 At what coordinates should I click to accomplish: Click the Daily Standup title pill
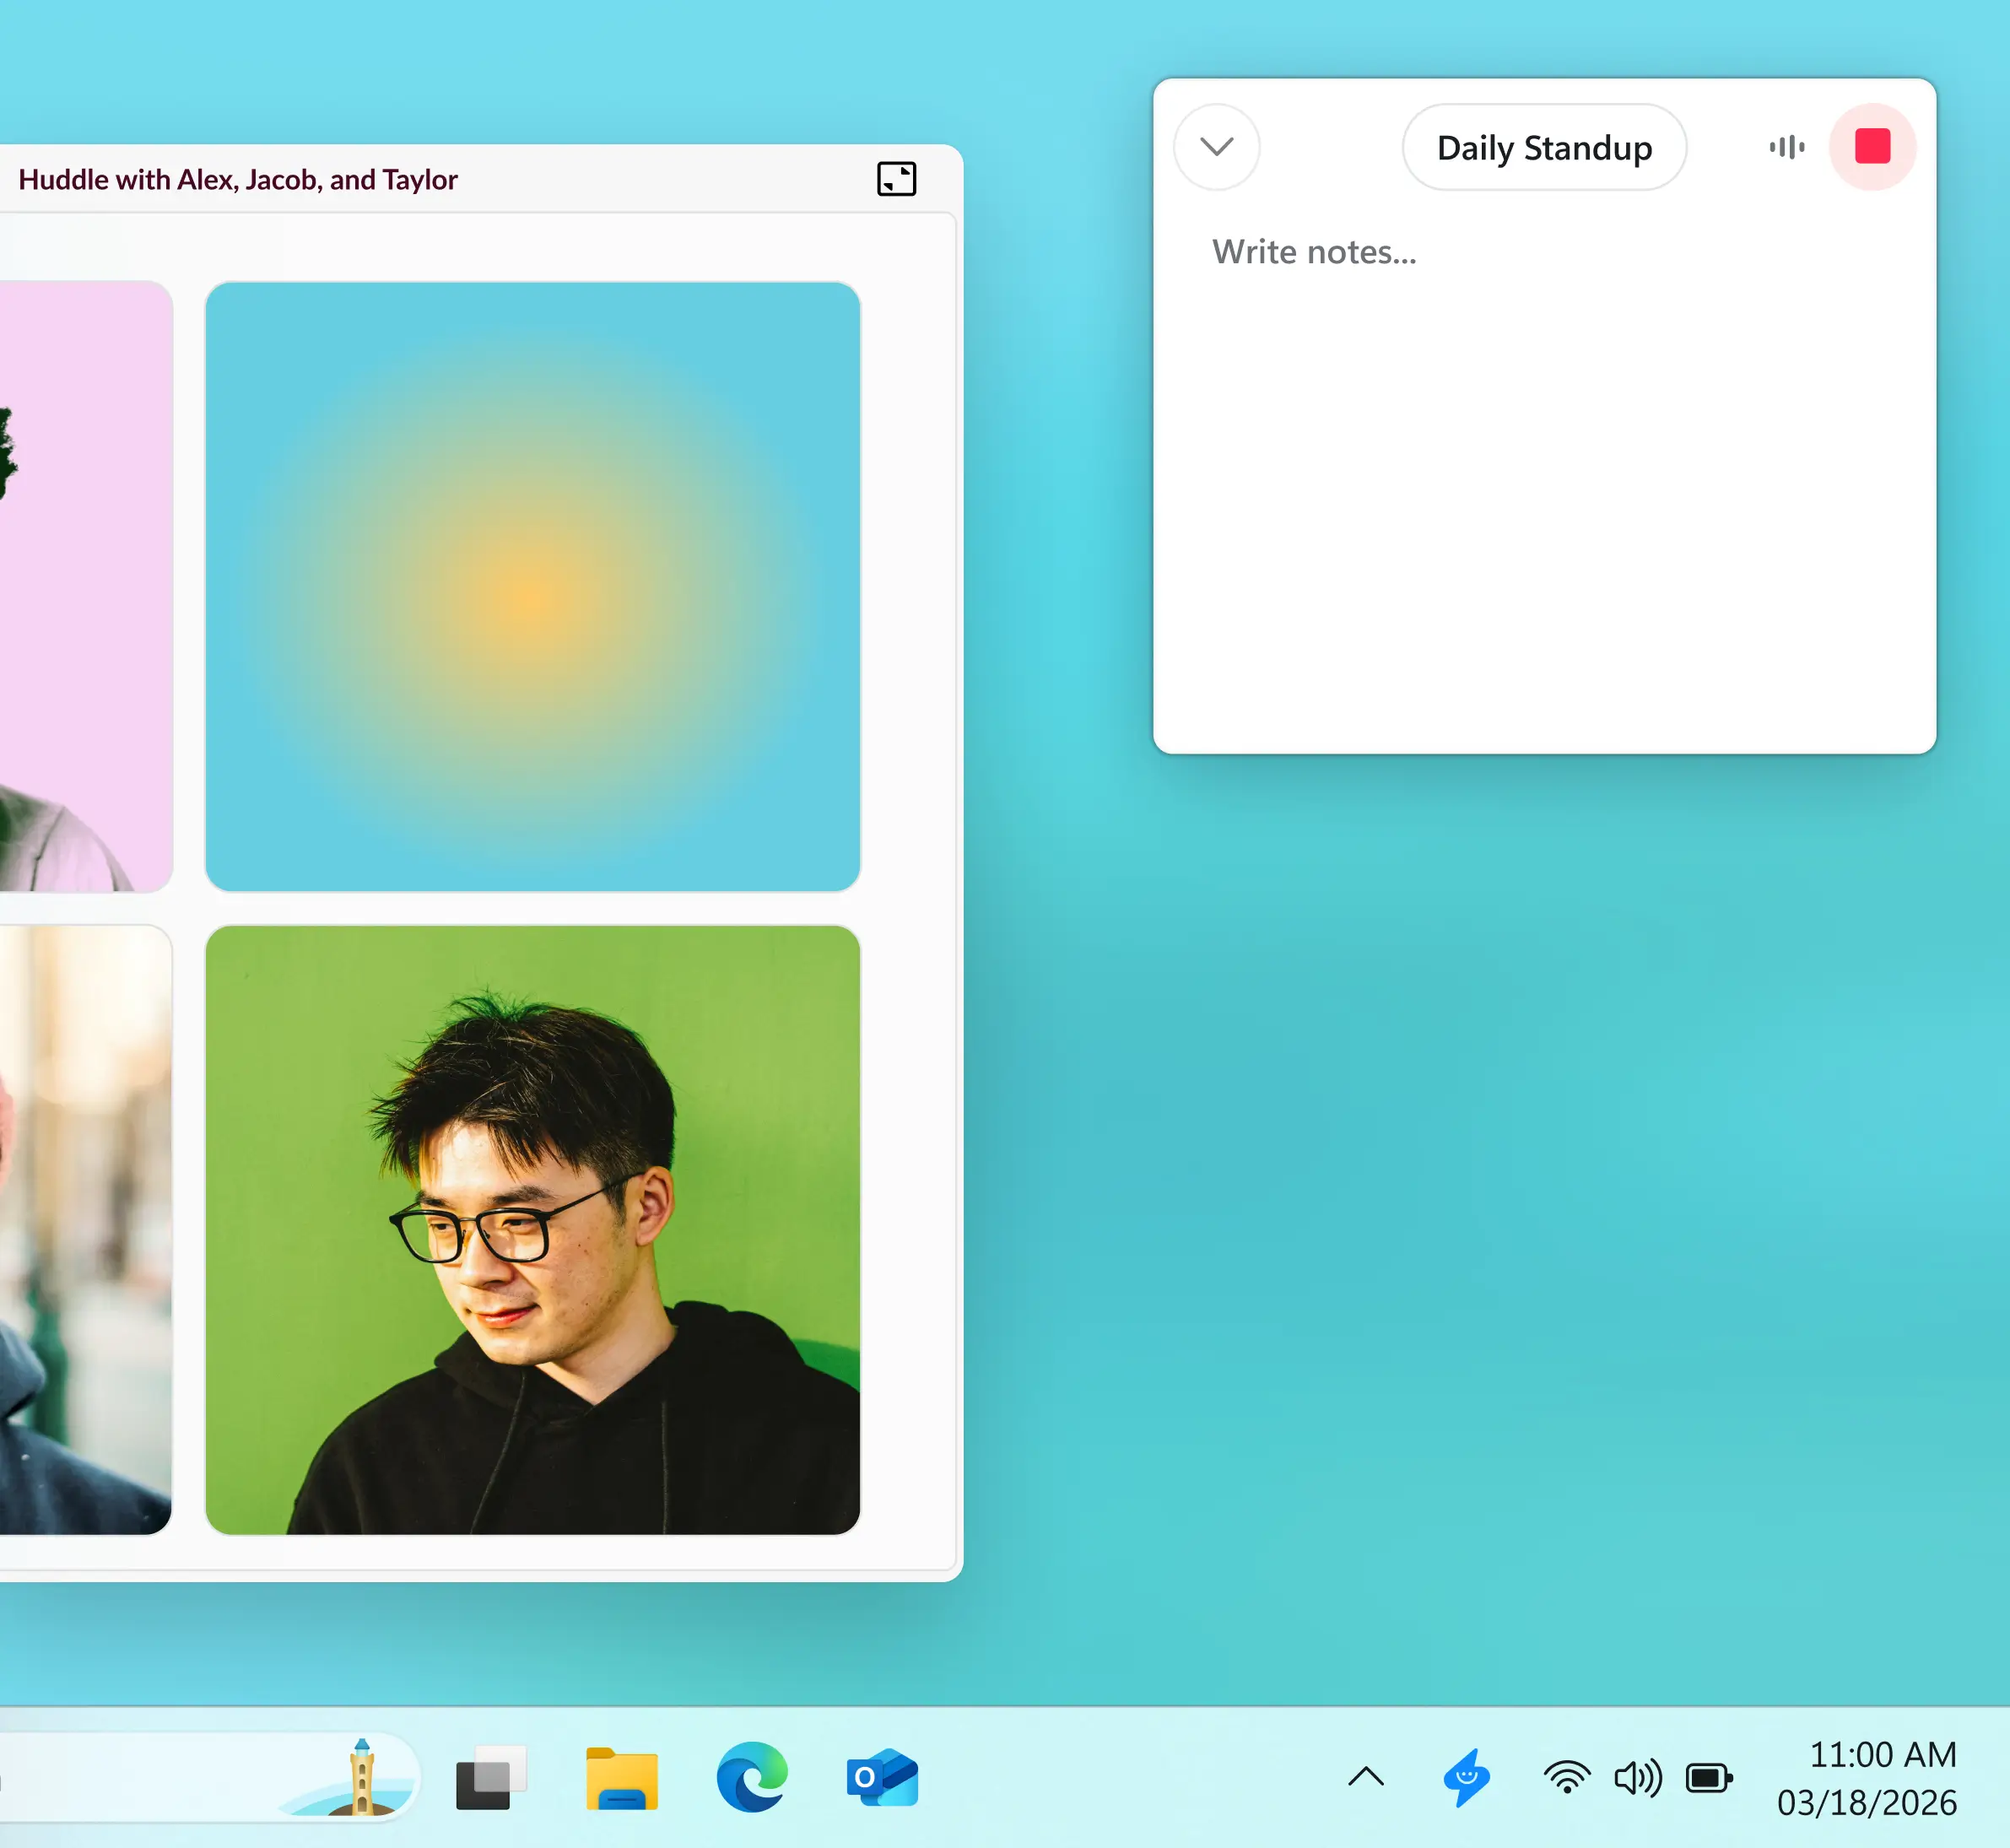click(x=1544, y=148)
